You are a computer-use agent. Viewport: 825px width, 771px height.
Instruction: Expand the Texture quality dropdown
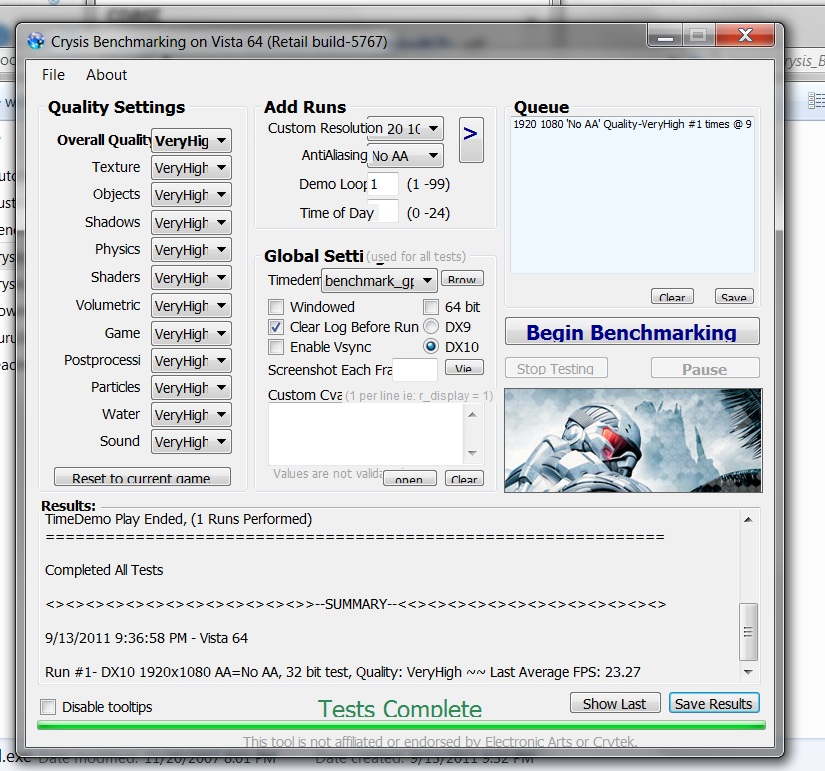tap(191, 168)
